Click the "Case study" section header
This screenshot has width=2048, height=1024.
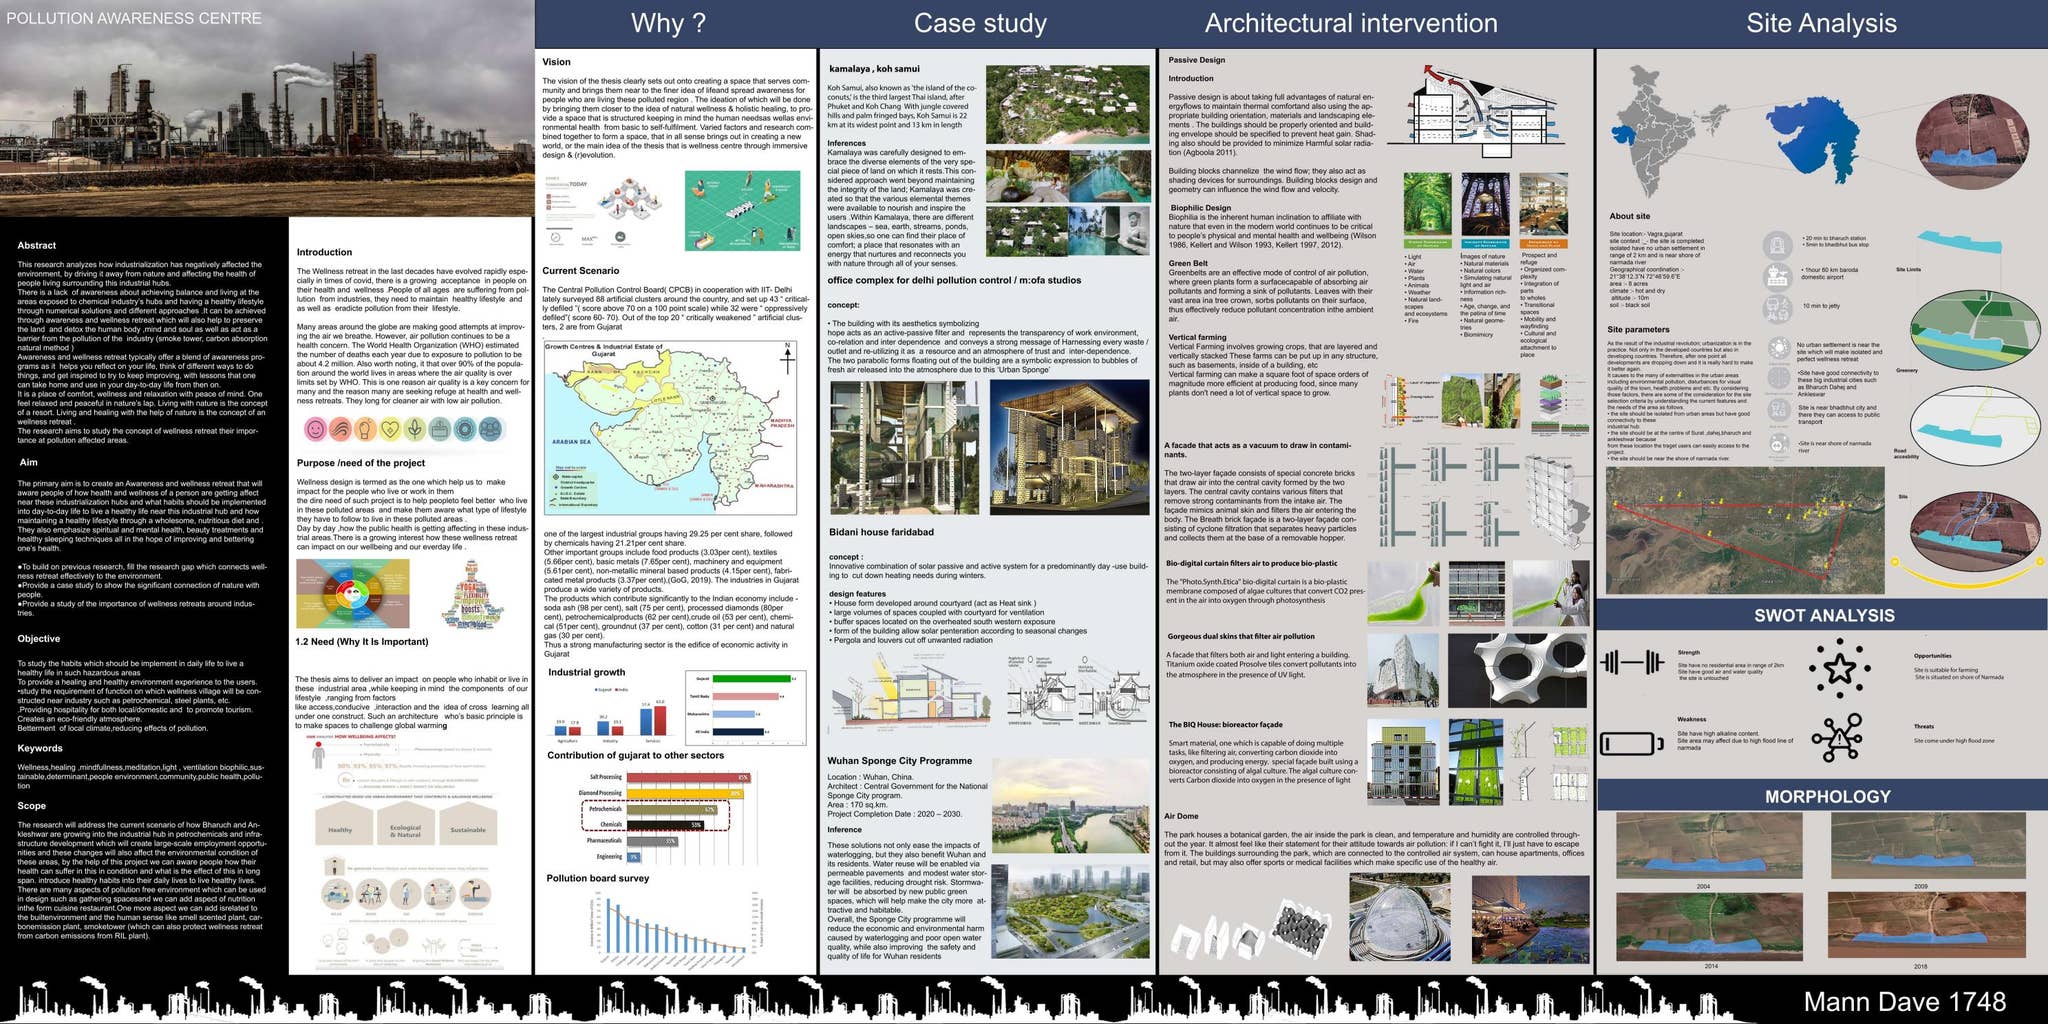click(x=980, y=23)
